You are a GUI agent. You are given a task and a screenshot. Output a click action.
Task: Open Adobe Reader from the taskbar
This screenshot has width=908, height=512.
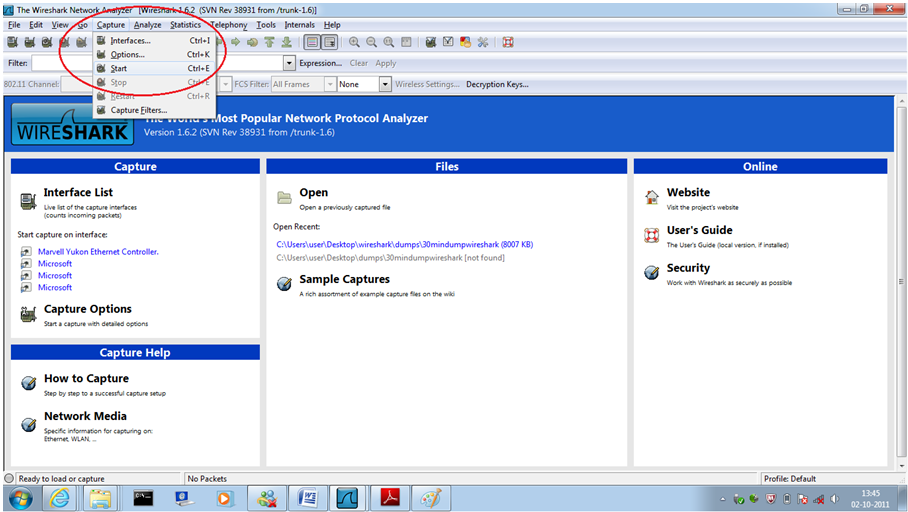390,498
